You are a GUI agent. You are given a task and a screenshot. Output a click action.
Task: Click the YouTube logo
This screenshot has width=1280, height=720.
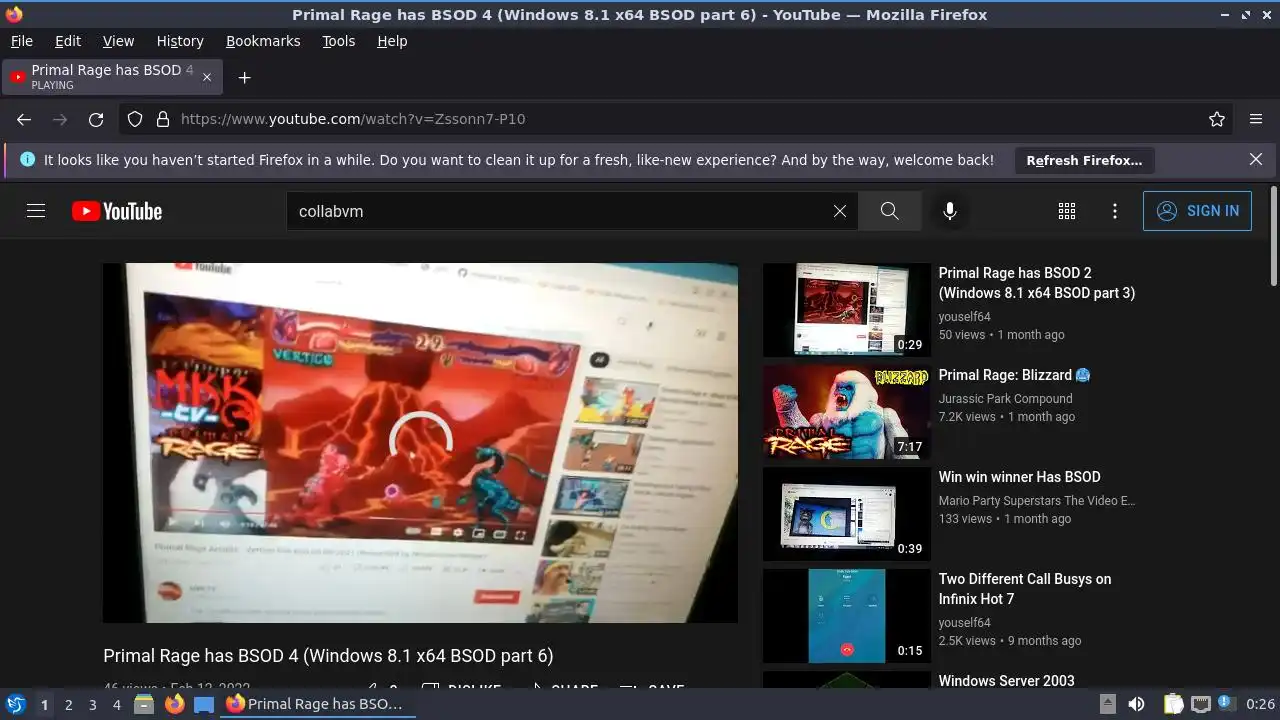[x=116, y=211]
